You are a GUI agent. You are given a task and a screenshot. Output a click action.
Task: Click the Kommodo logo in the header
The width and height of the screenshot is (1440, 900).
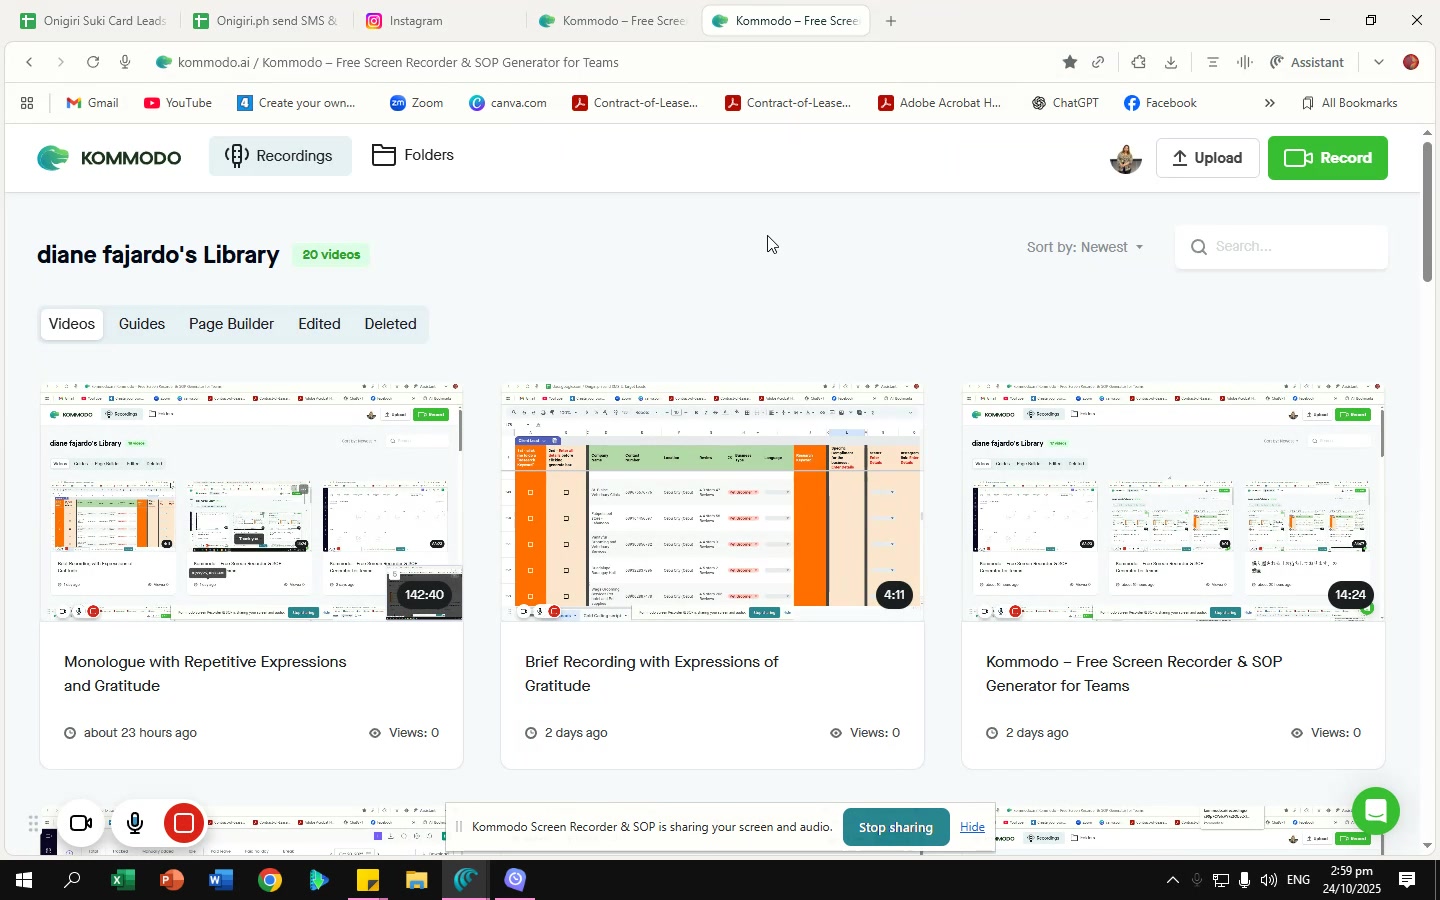pyautogui.click(x=109, y=158)
